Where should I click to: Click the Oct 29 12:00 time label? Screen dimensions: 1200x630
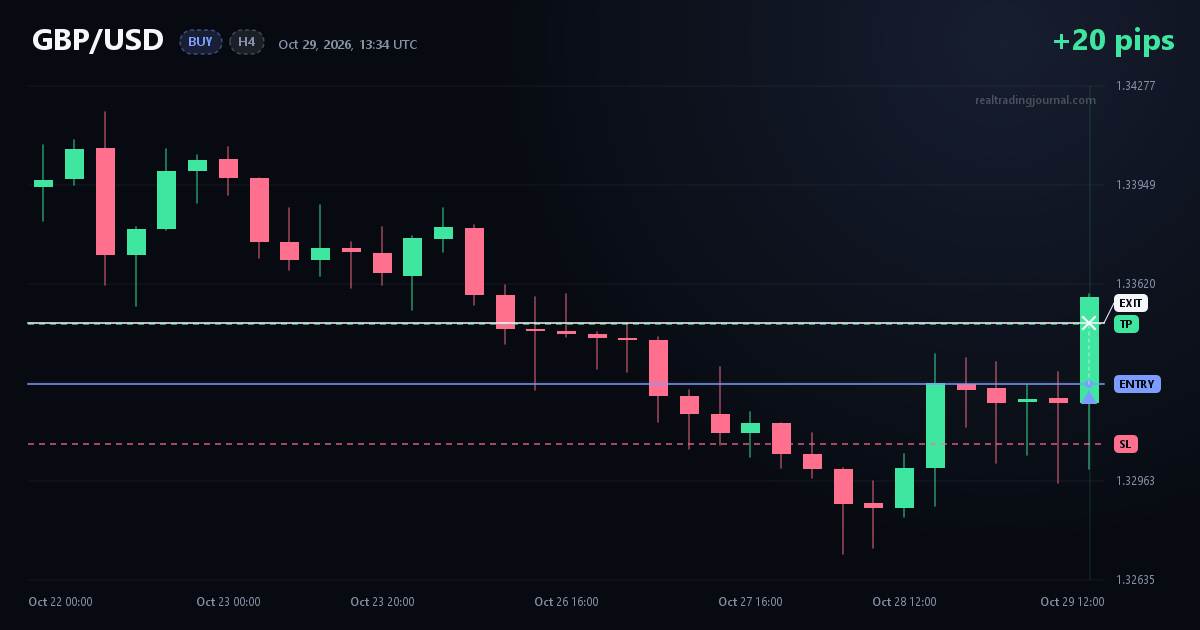click(x=1072, y=602)
